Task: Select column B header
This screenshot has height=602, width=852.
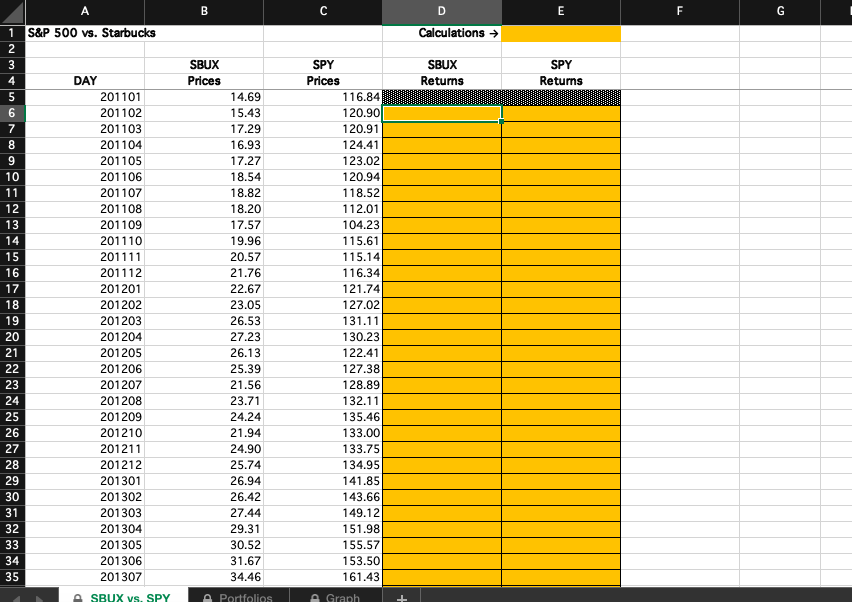Action: click(204, 11)
